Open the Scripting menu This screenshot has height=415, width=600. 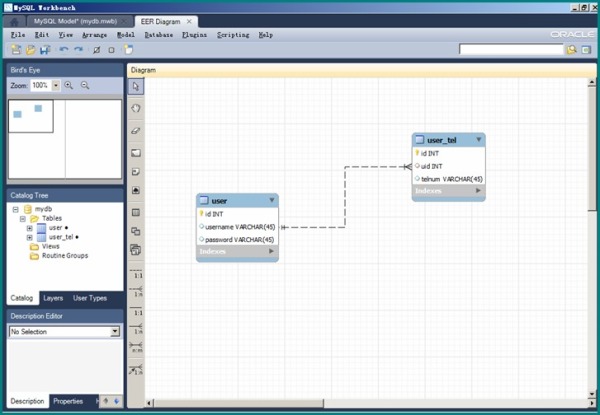pyautogui.click(x=233, y=35)
